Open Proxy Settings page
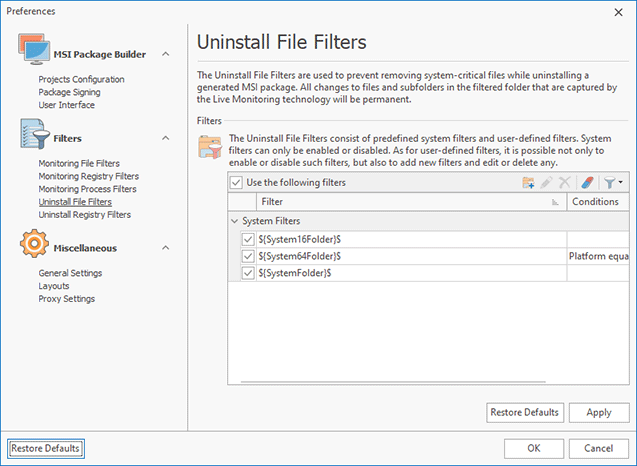This screenshot has width=637, height=466. pos(67,299)
